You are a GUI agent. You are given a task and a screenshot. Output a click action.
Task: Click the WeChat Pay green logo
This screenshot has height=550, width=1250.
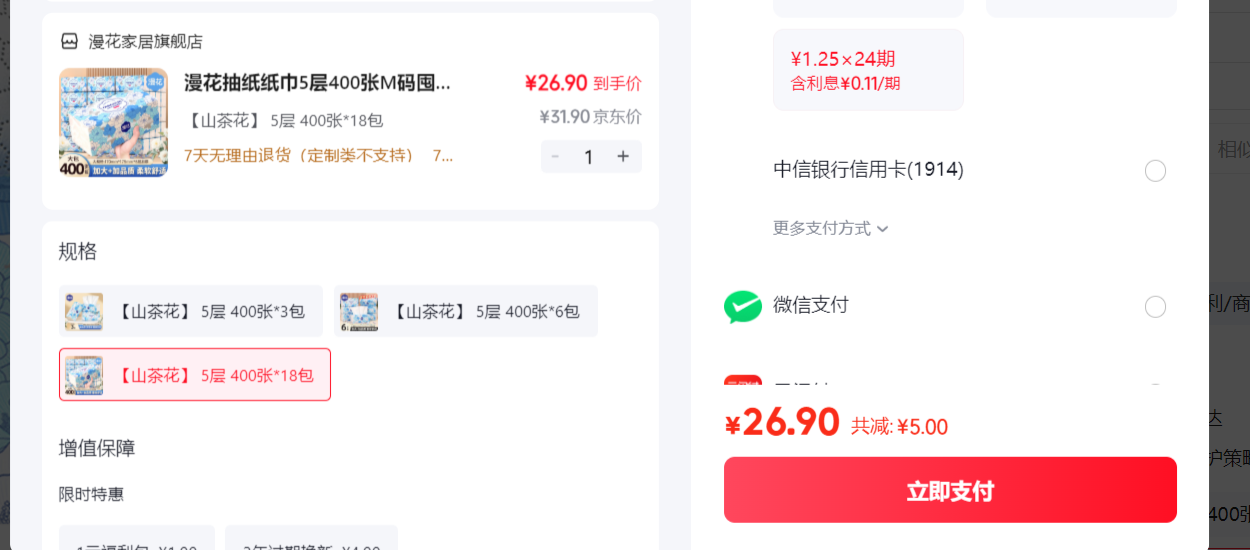point(743,306)
